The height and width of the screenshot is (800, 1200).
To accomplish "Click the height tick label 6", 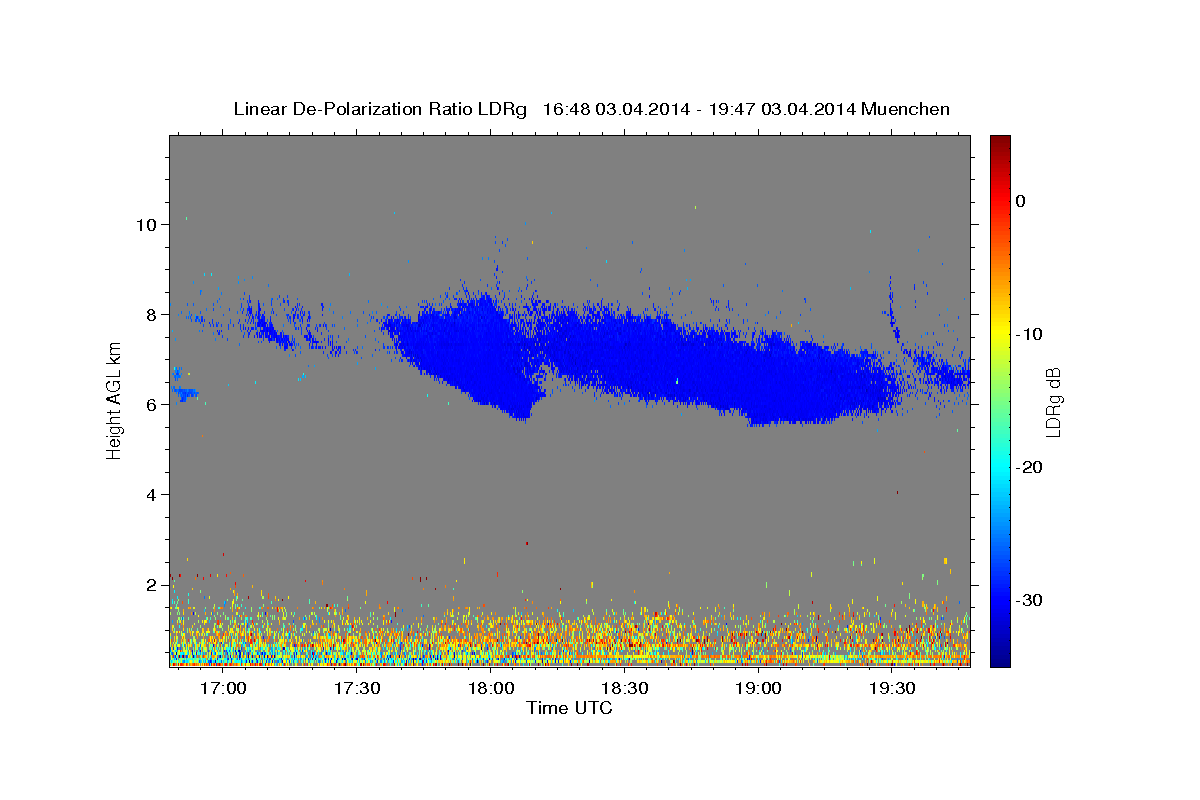I will coord(152,404).
